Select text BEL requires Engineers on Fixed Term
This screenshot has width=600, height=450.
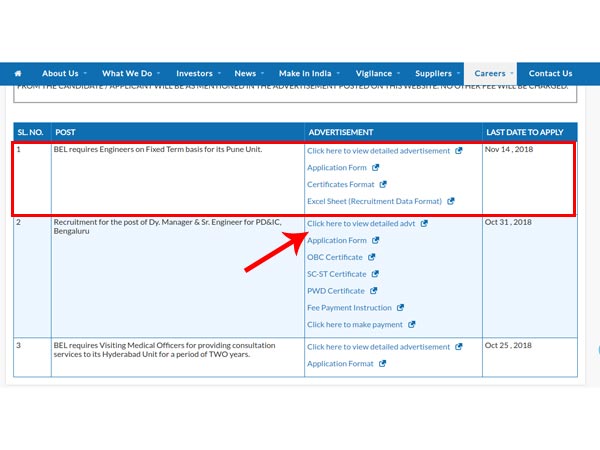click(x=158, y=149)
